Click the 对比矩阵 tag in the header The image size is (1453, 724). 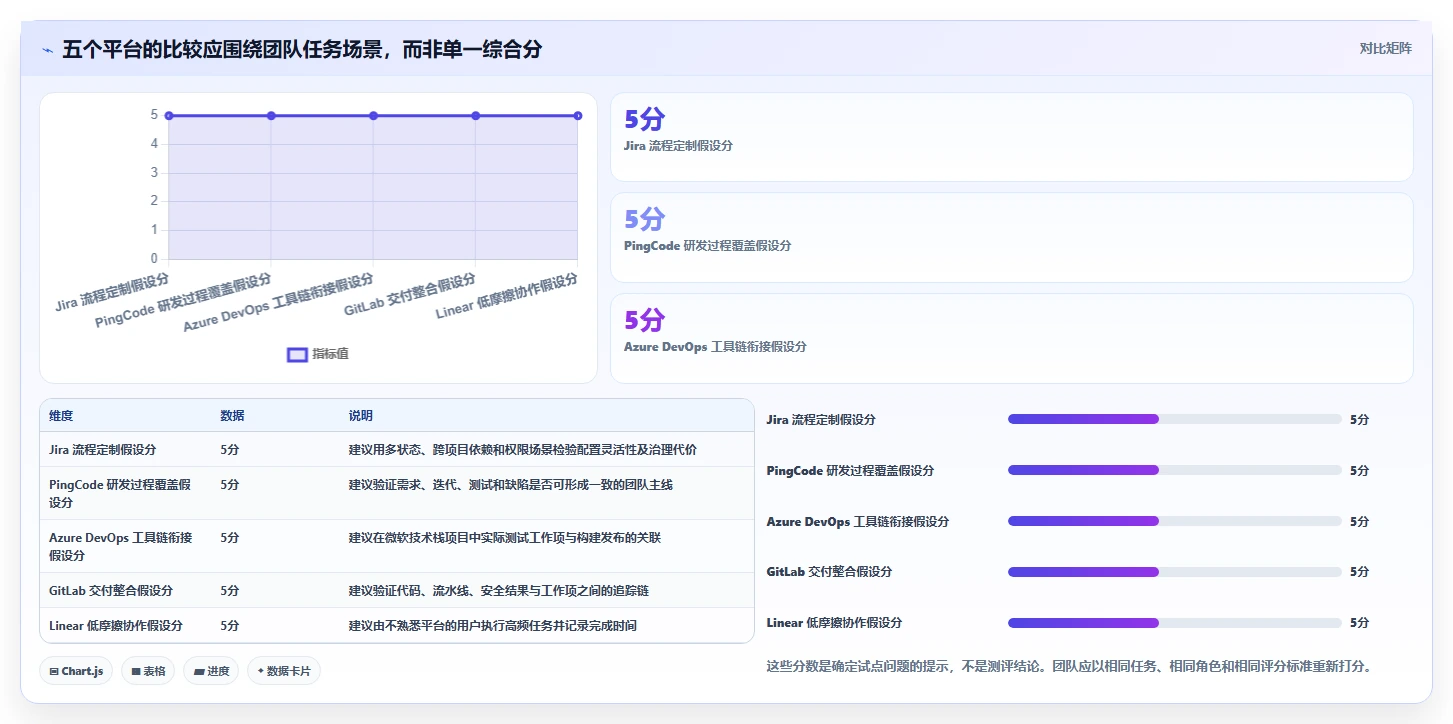click(x=1385, y=48)
